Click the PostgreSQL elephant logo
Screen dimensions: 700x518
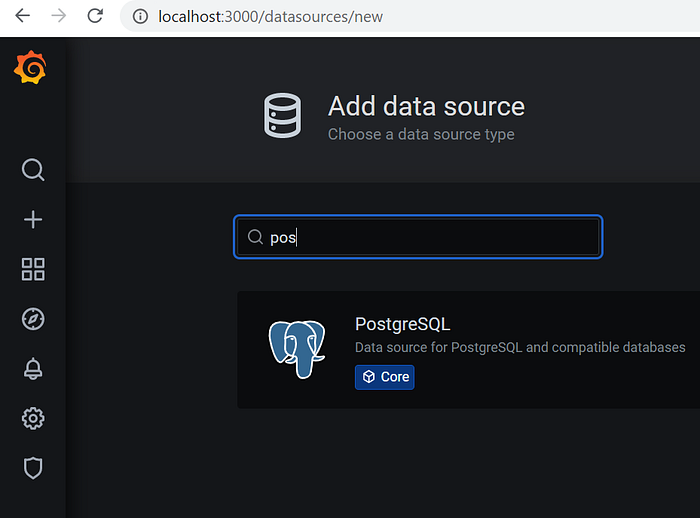coord(297,349)
